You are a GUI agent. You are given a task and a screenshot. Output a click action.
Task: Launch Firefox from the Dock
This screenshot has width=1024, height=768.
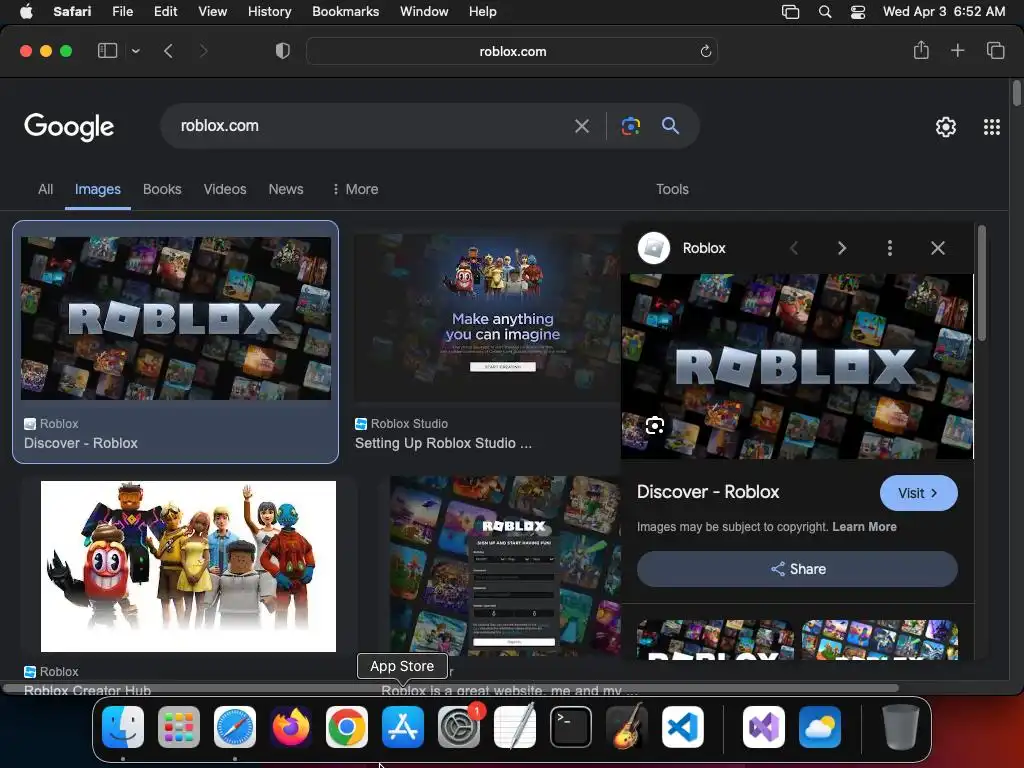[291, 727]
